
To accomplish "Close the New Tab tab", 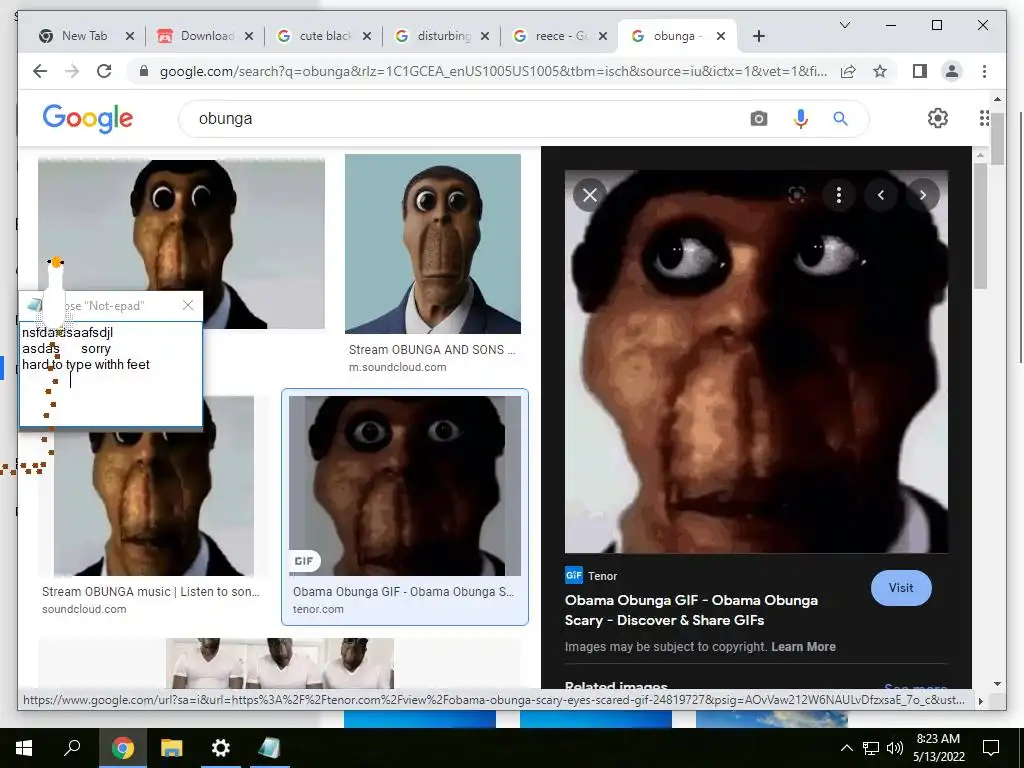I will 130,36.
